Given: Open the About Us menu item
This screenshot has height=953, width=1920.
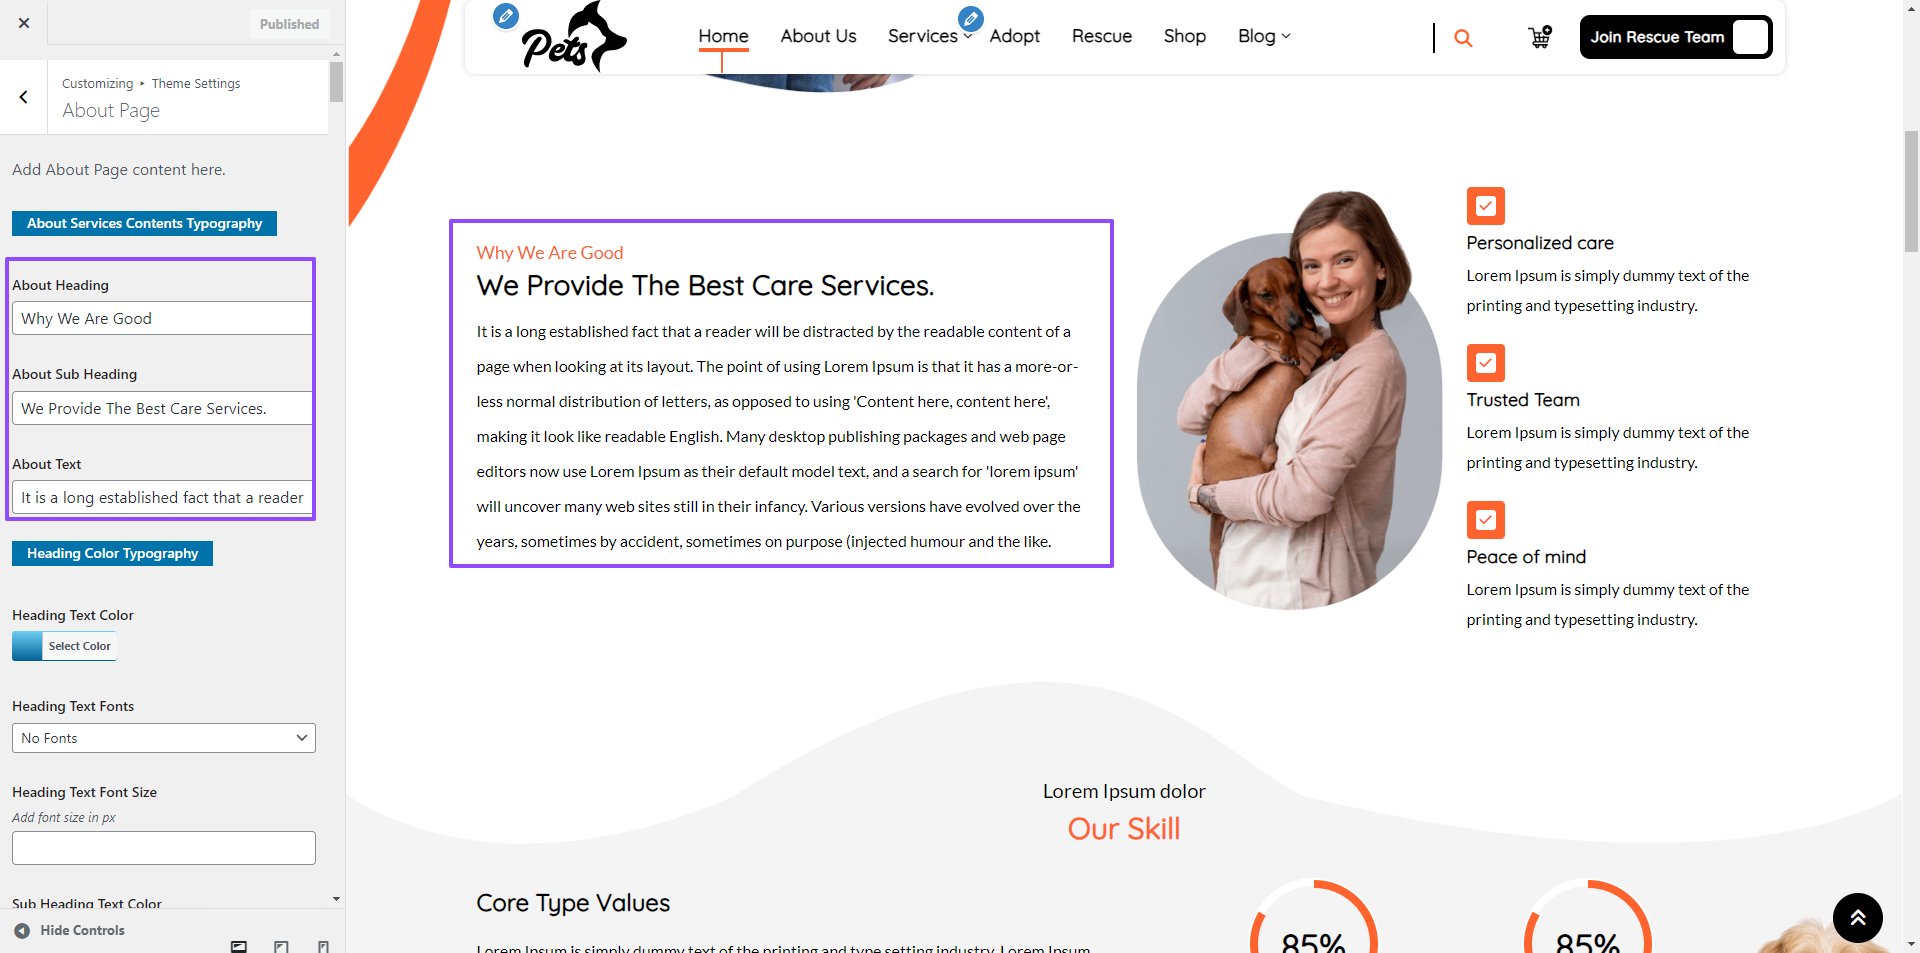Looking at the screenshot, I should 818,36.
